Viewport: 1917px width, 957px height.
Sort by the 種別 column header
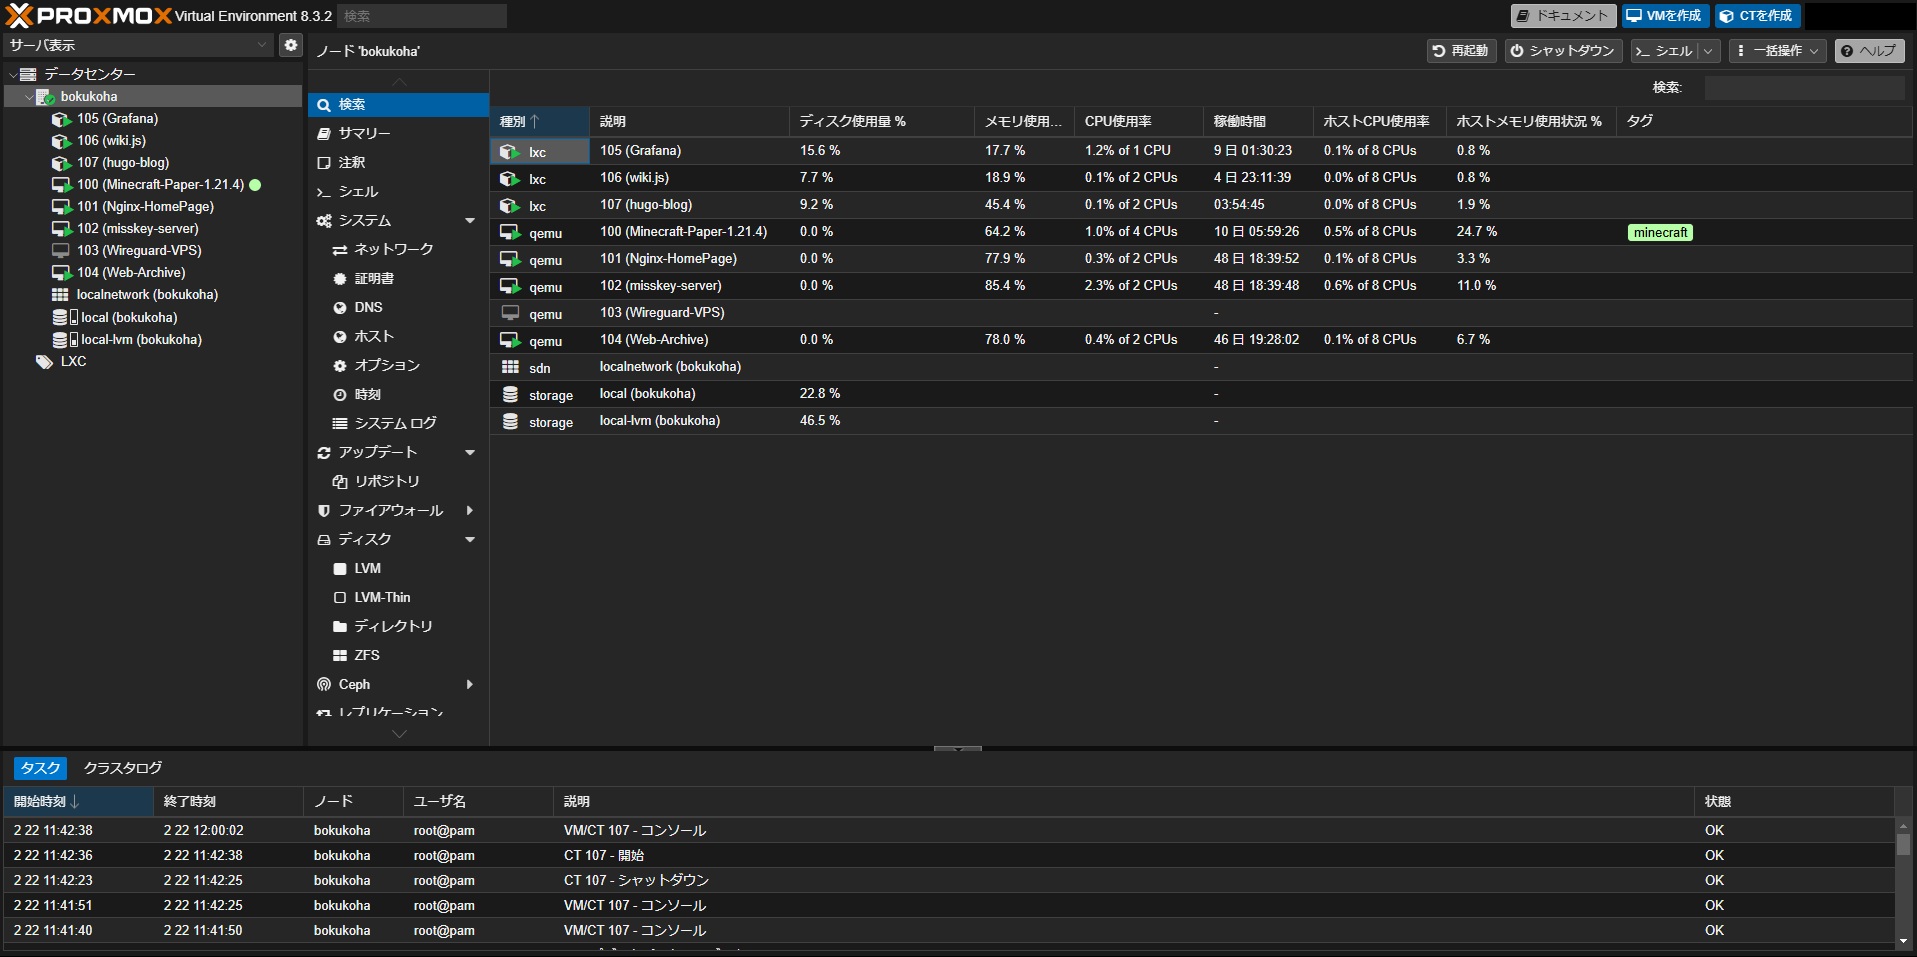pyautogui.click(x=538, y=122)
